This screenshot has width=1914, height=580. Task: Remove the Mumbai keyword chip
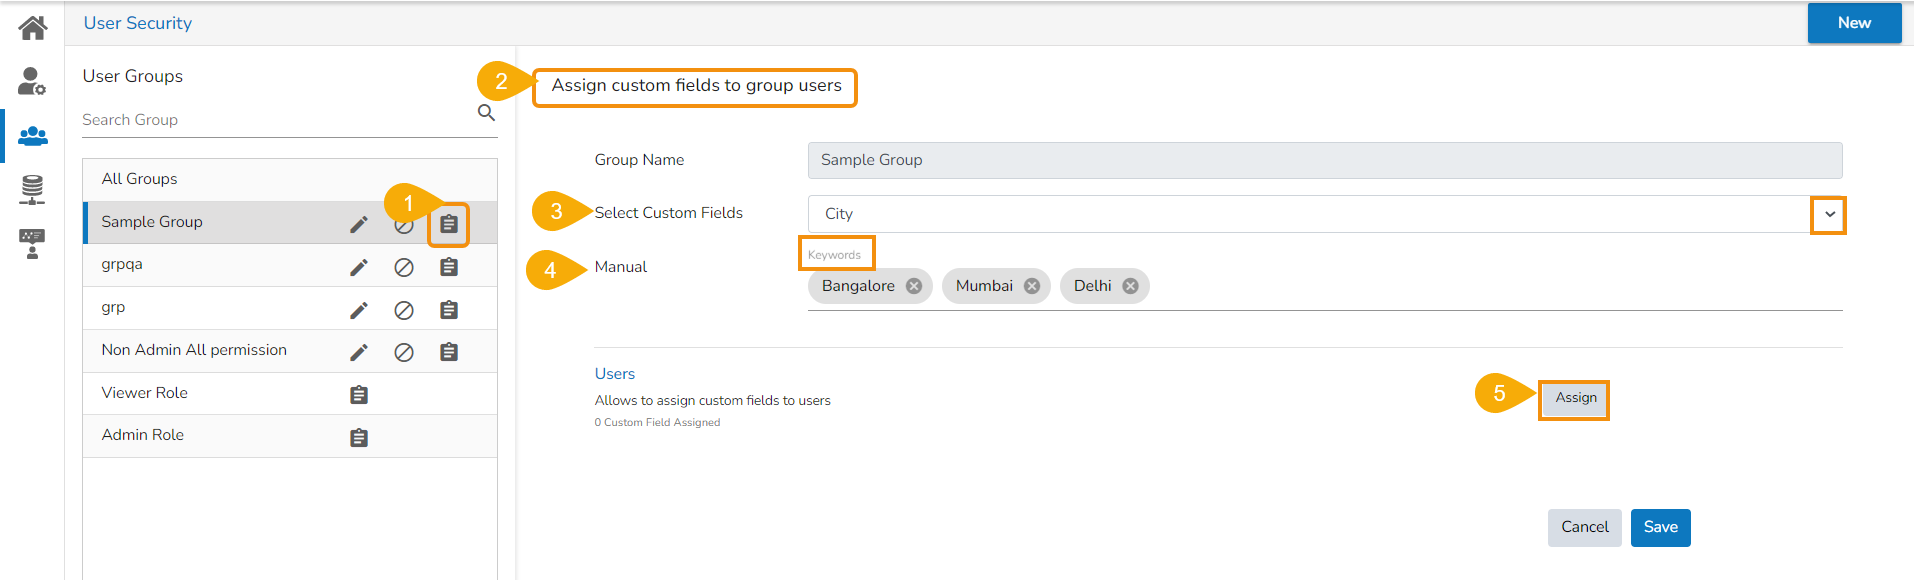point(1032,286)
